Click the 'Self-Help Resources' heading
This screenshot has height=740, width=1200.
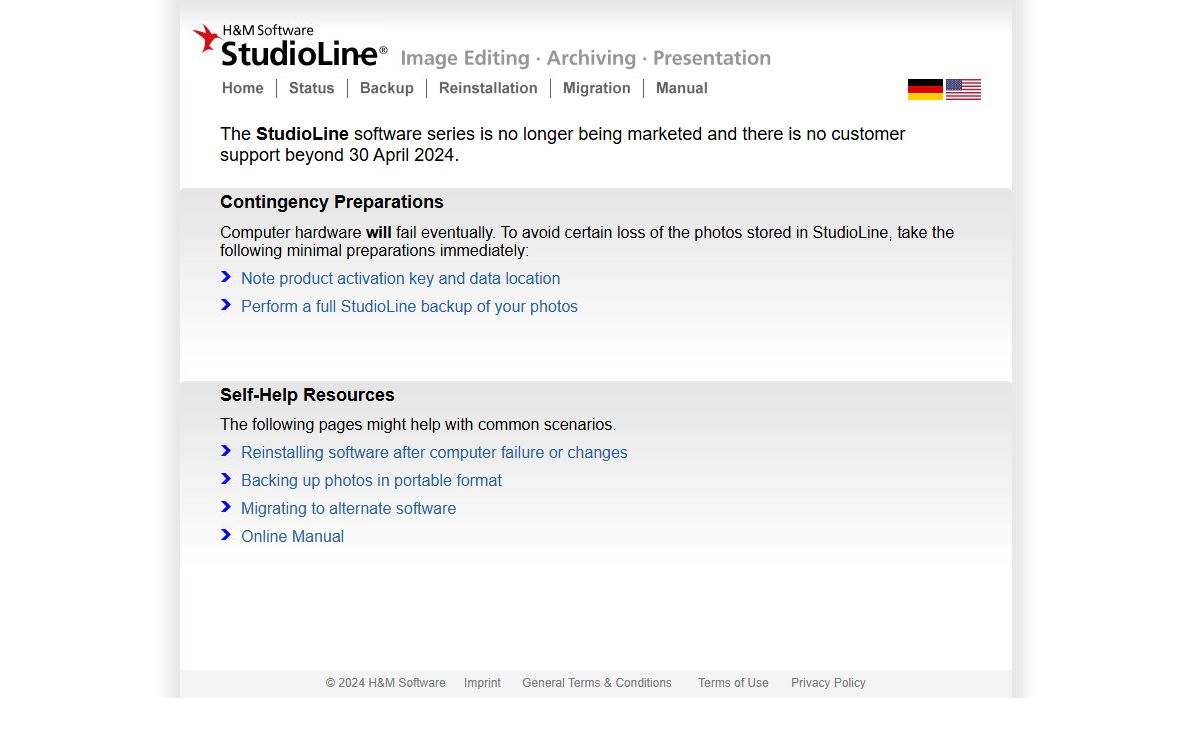pyautogui.click(x=307, y=395)
